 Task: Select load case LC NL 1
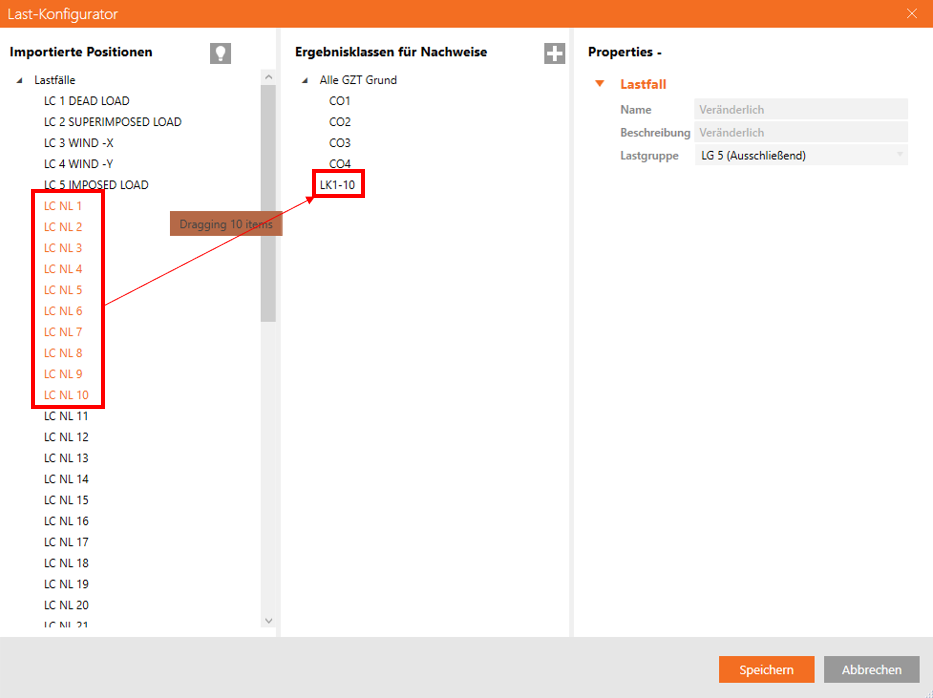point(62,206)
